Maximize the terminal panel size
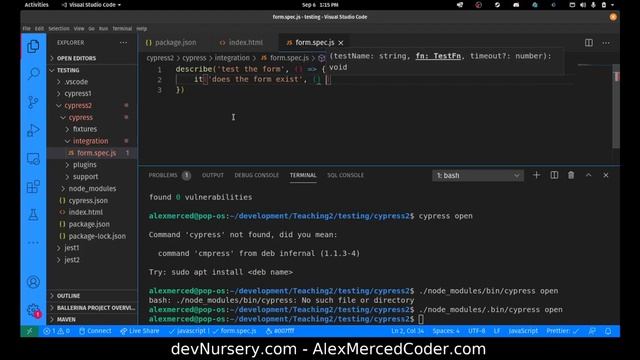 click(588, 175)
